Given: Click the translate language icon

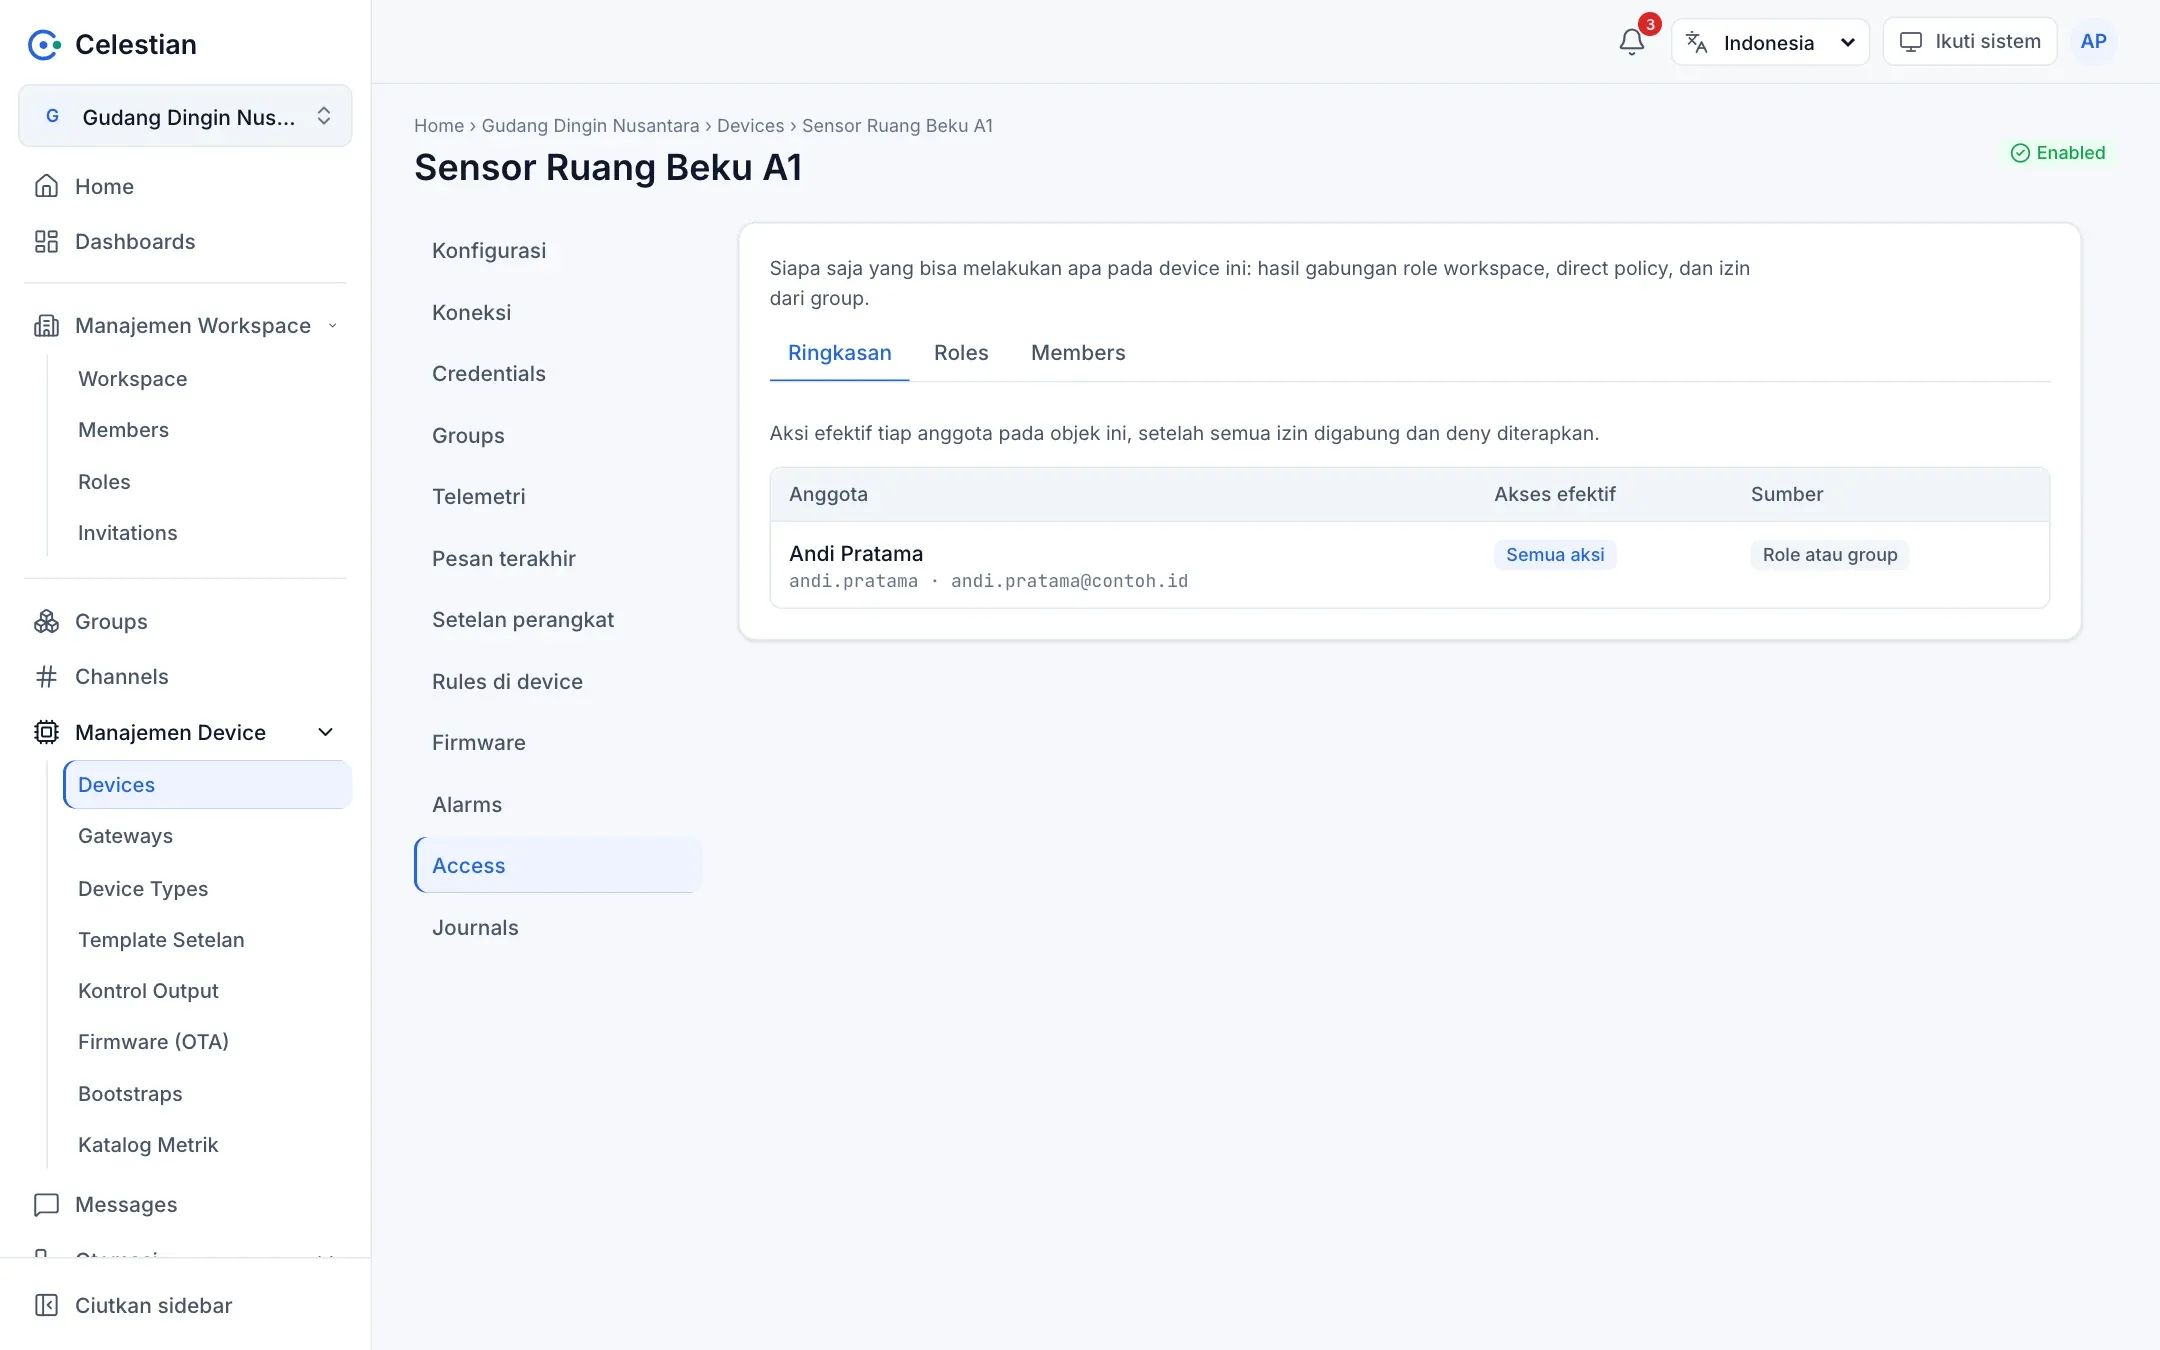Looking at the screenshot, I should point(1696,42).
